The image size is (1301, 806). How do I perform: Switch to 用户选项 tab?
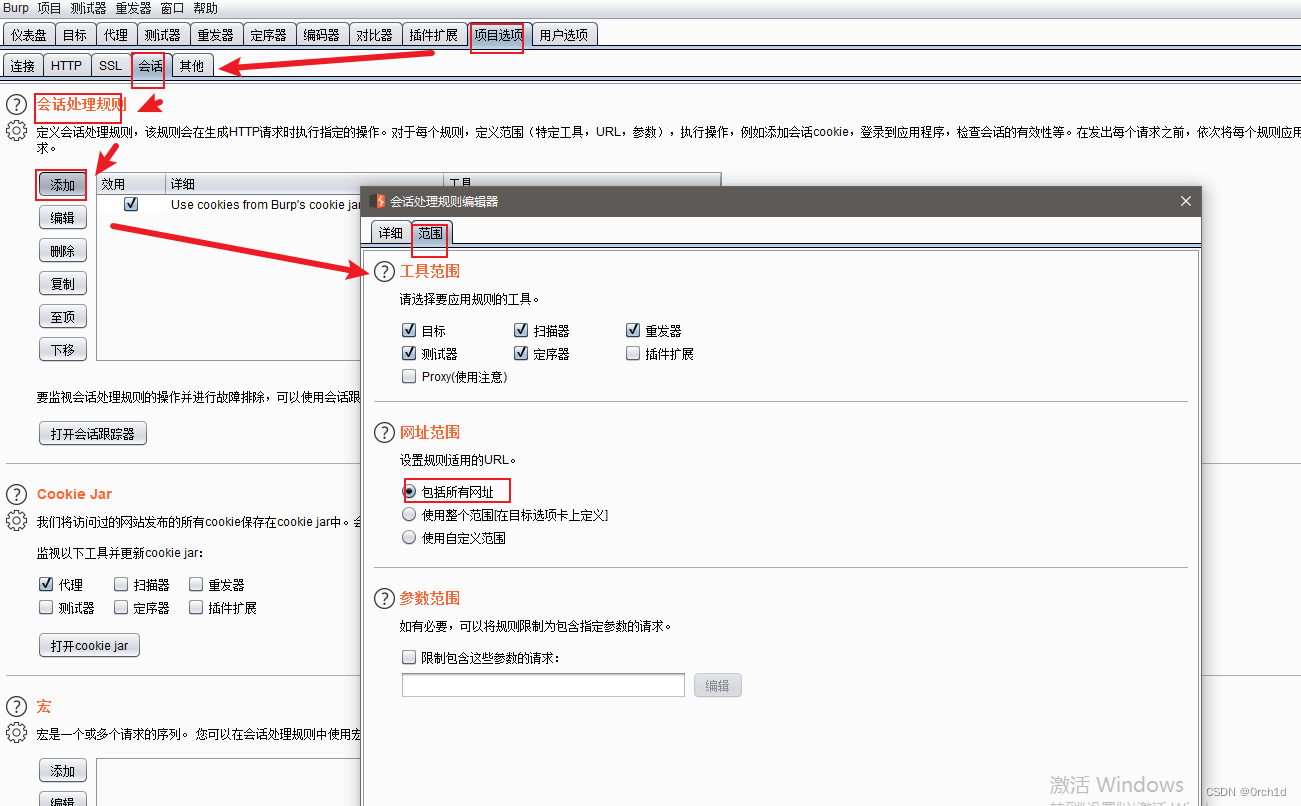point(565,35)
